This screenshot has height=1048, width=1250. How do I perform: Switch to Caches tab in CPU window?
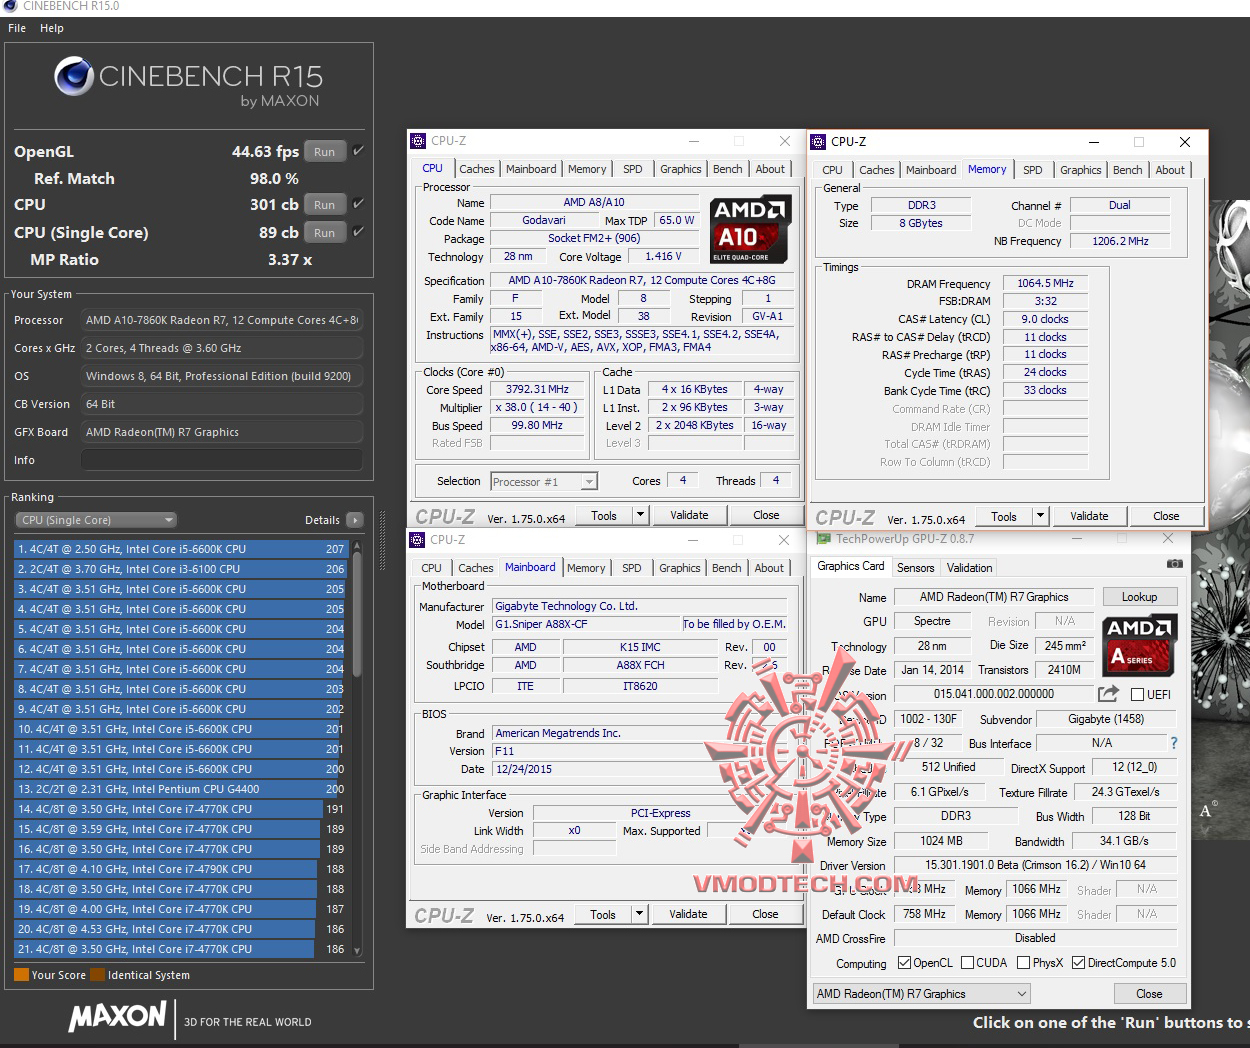click(476, 169)
